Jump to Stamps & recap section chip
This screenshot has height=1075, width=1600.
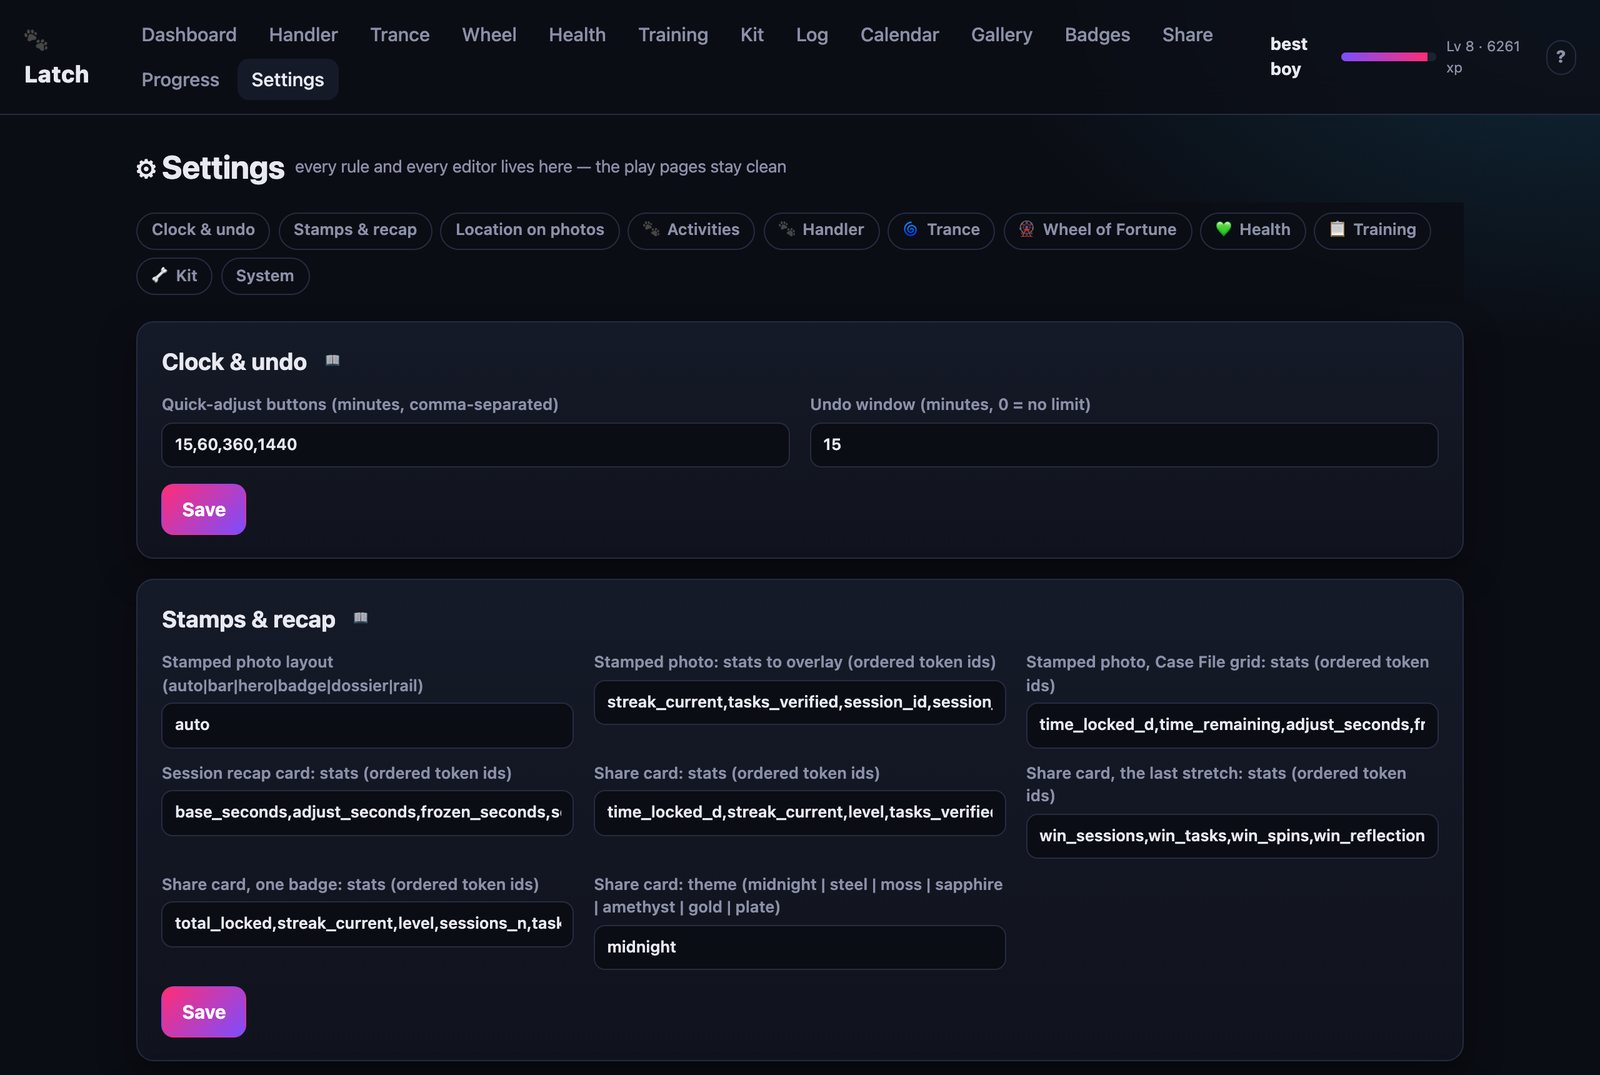click(x=355, y=230)
